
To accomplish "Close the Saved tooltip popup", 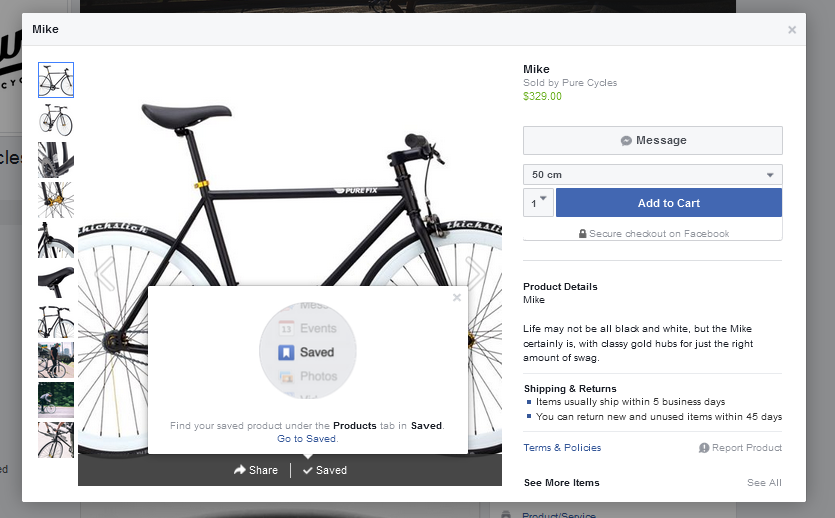I will (457, 298).
